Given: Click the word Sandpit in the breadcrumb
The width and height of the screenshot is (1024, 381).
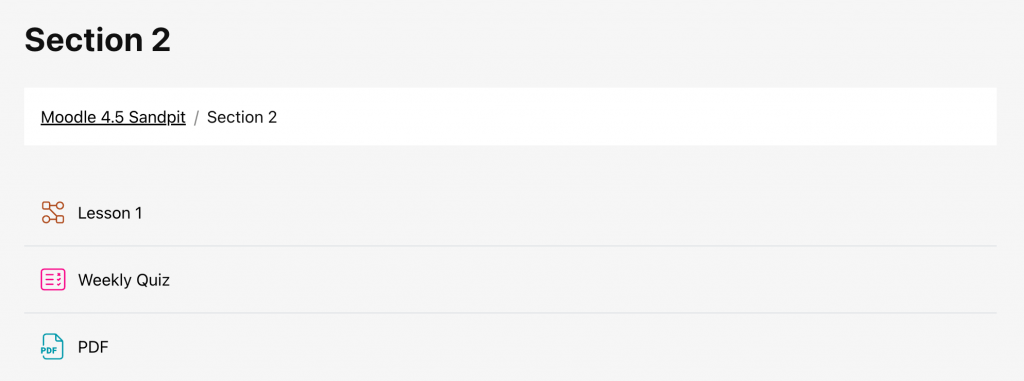Looking at the screenshot, I should pos(157,117).
